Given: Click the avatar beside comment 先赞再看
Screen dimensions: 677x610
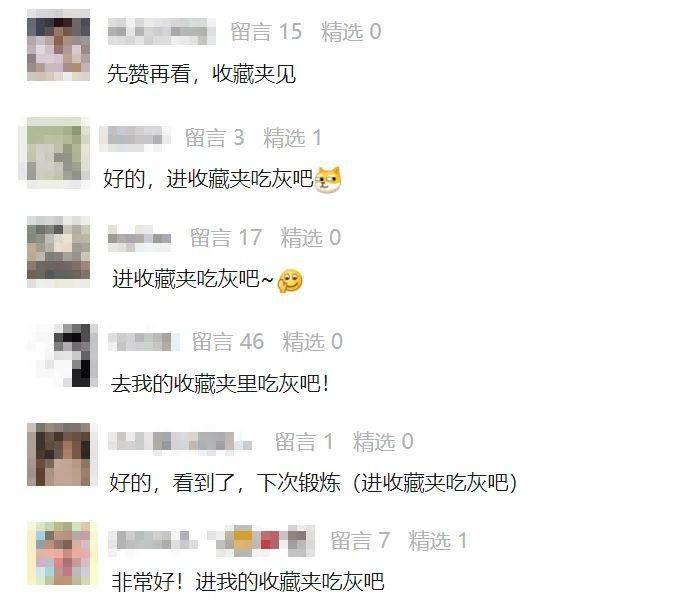Looking at the screenshot, I should (x=58, y=45).
